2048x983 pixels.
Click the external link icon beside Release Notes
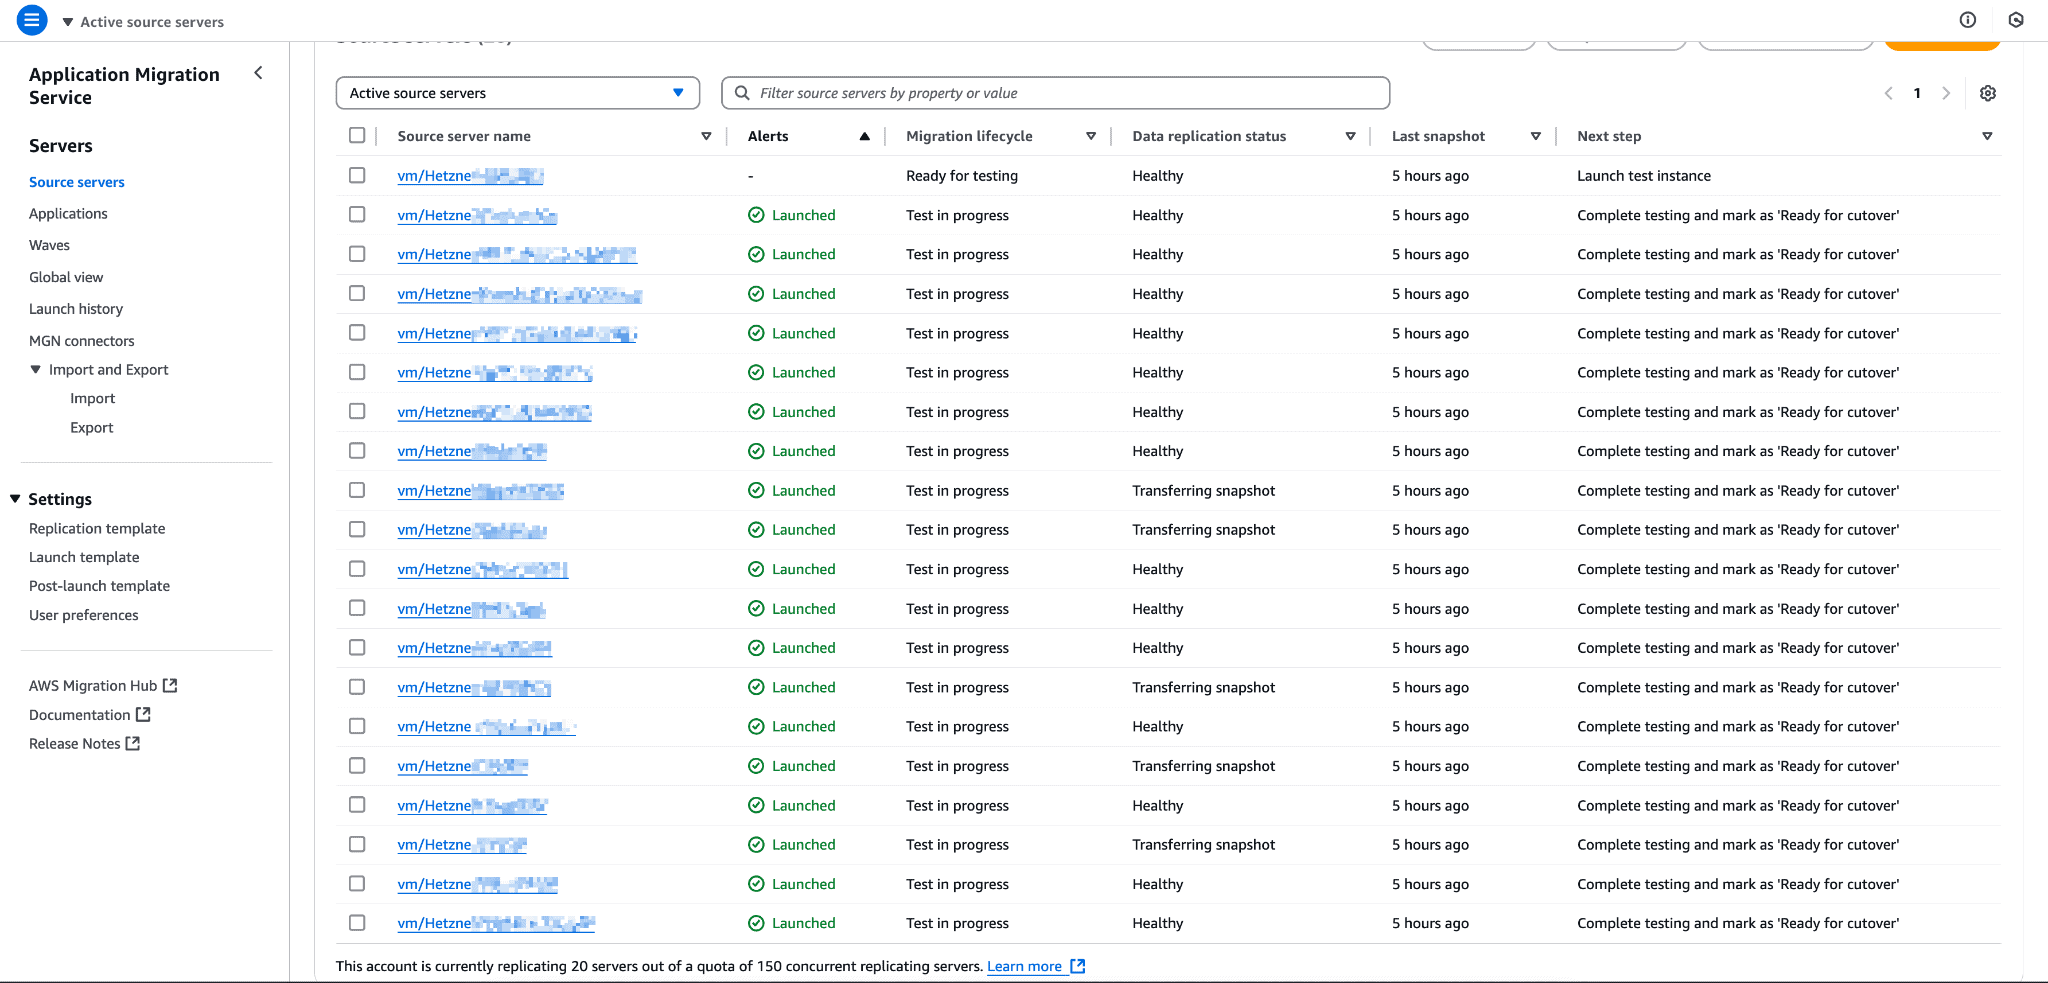[133, 743]
